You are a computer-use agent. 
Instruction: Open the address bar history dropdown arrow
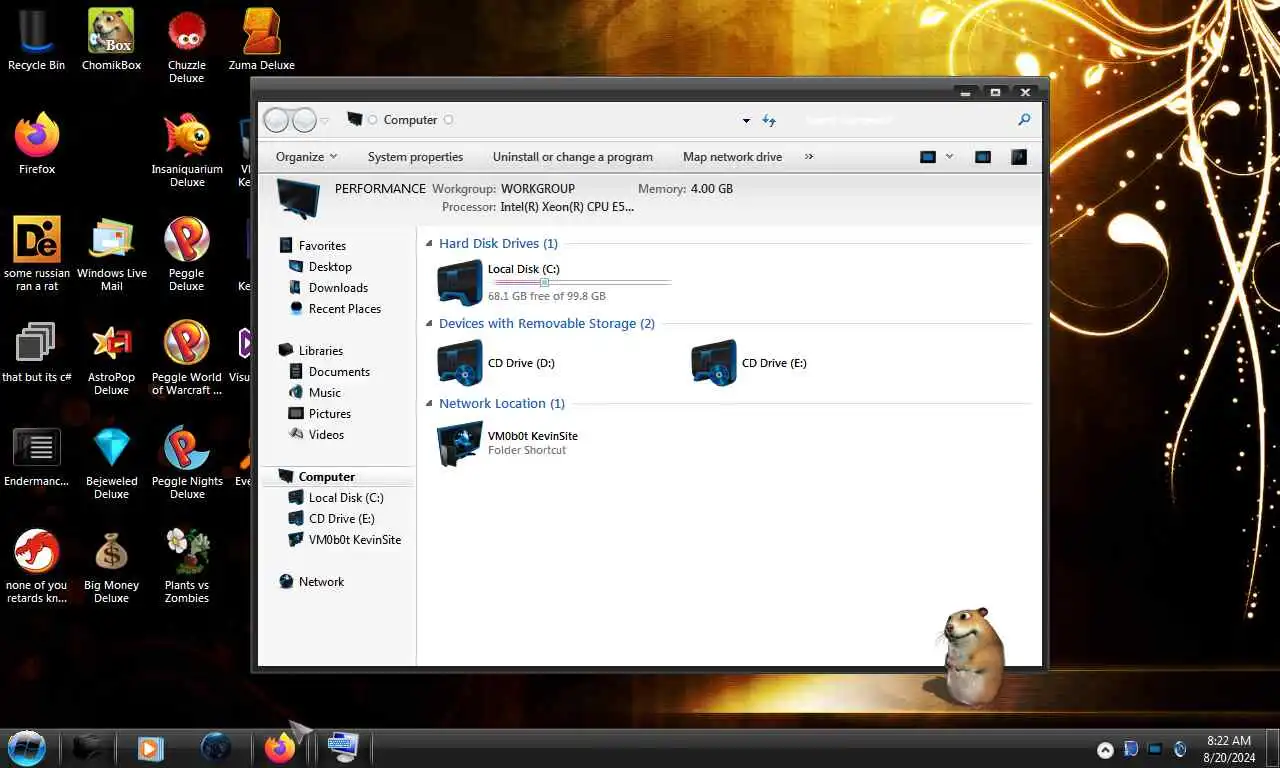[x=746, y=120]
